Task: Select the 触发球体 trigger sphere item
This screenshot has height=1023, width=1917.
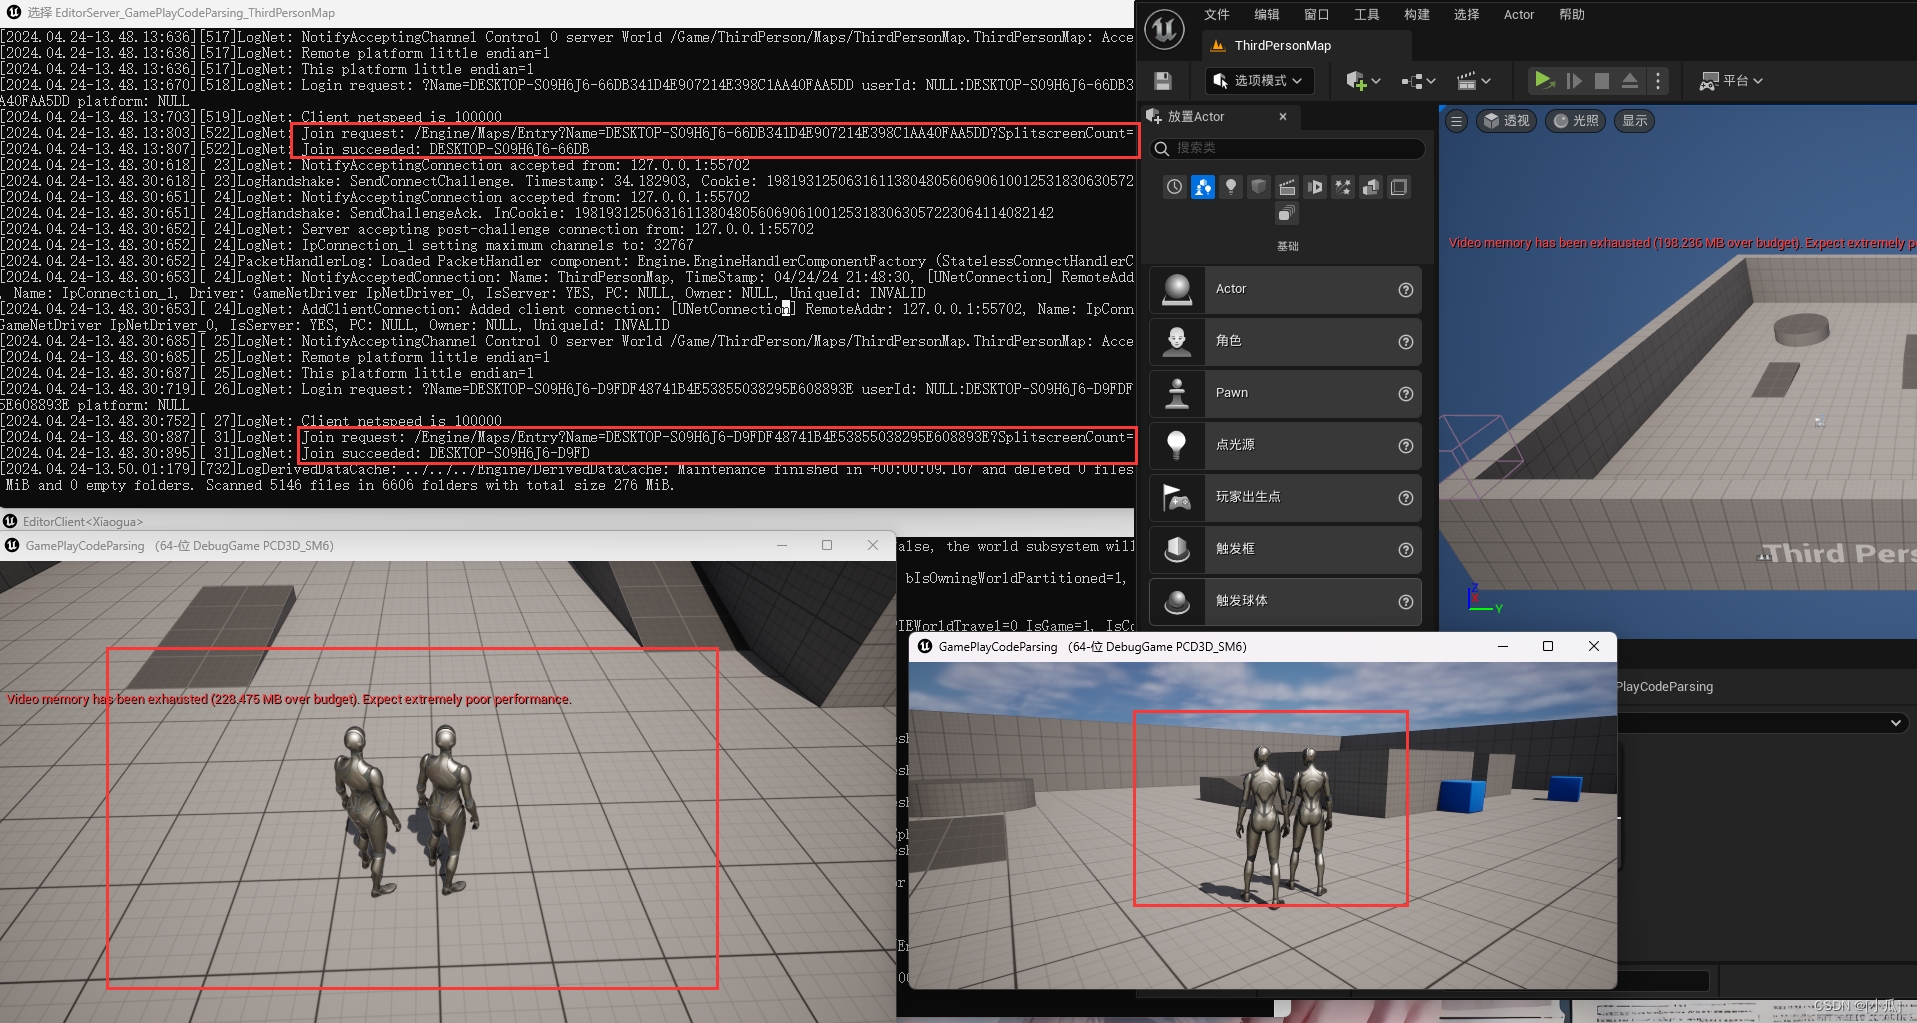Action: click(1286, 602)
